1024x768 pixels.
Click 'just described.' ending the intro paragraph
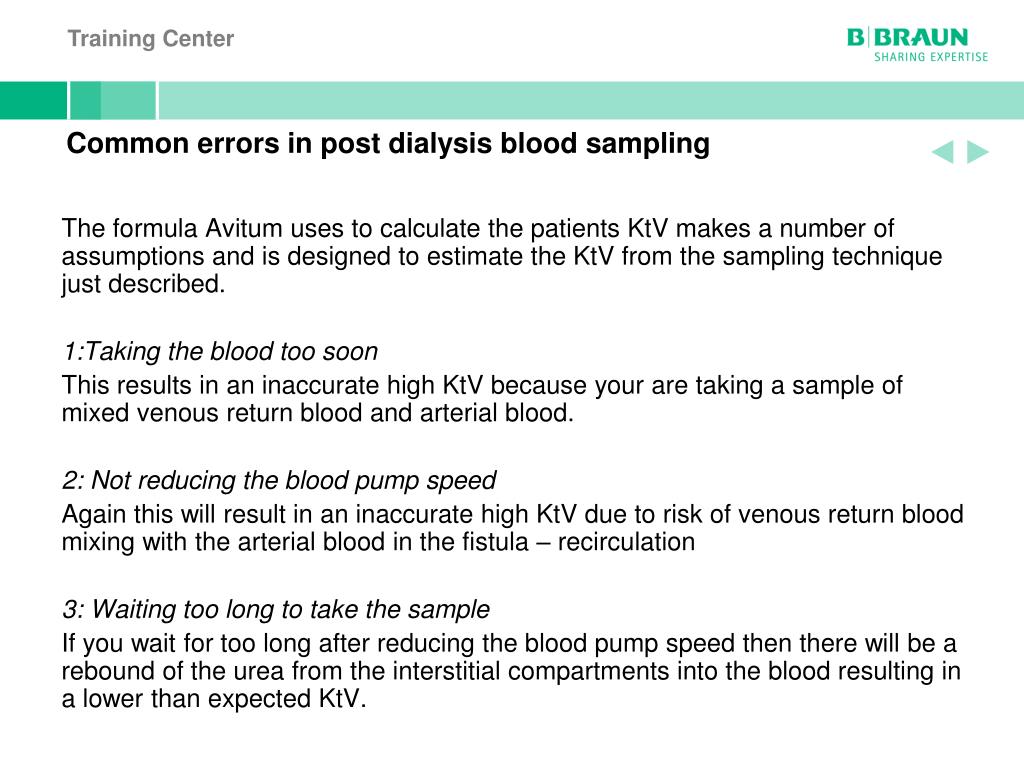tap(143, 285)
